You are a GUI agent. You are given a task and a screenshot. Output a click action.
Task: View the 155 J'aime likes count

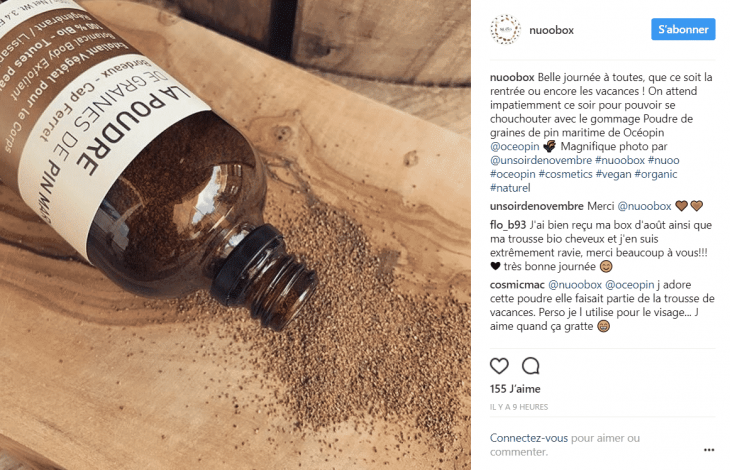[x=515, y=389]
